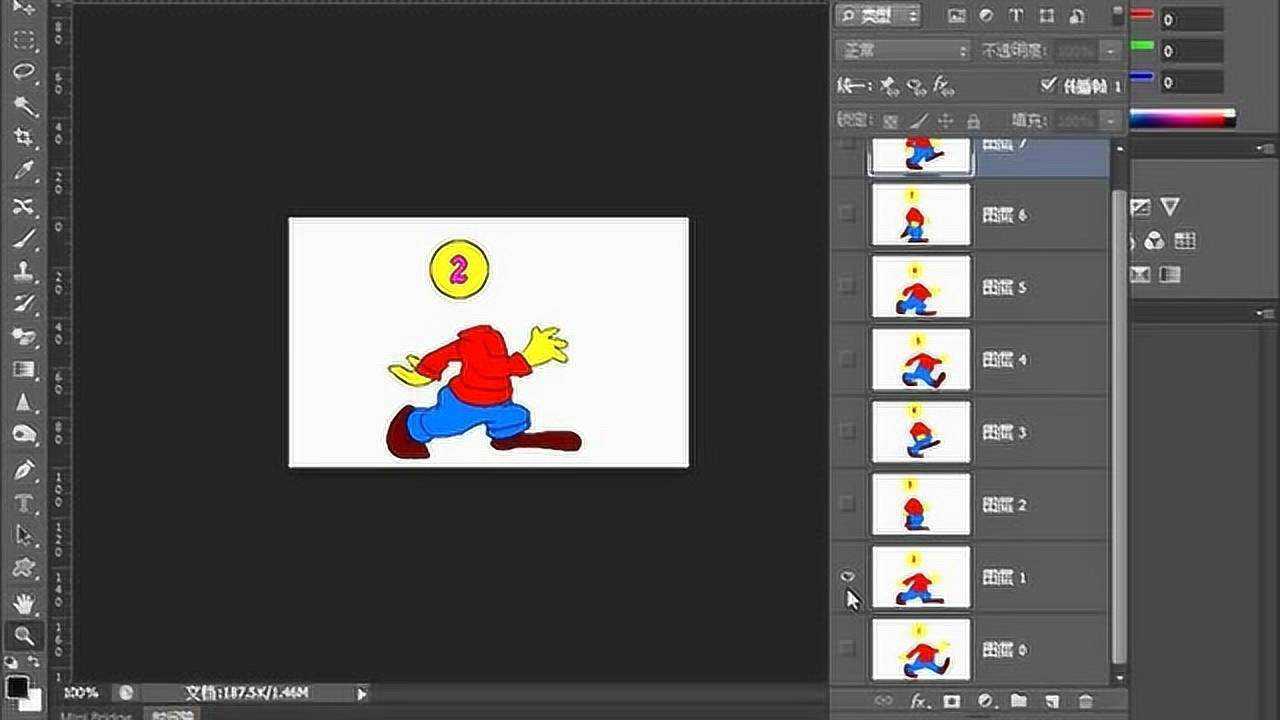Add a Color Lookup adjustment

(x=1185, y=241)
